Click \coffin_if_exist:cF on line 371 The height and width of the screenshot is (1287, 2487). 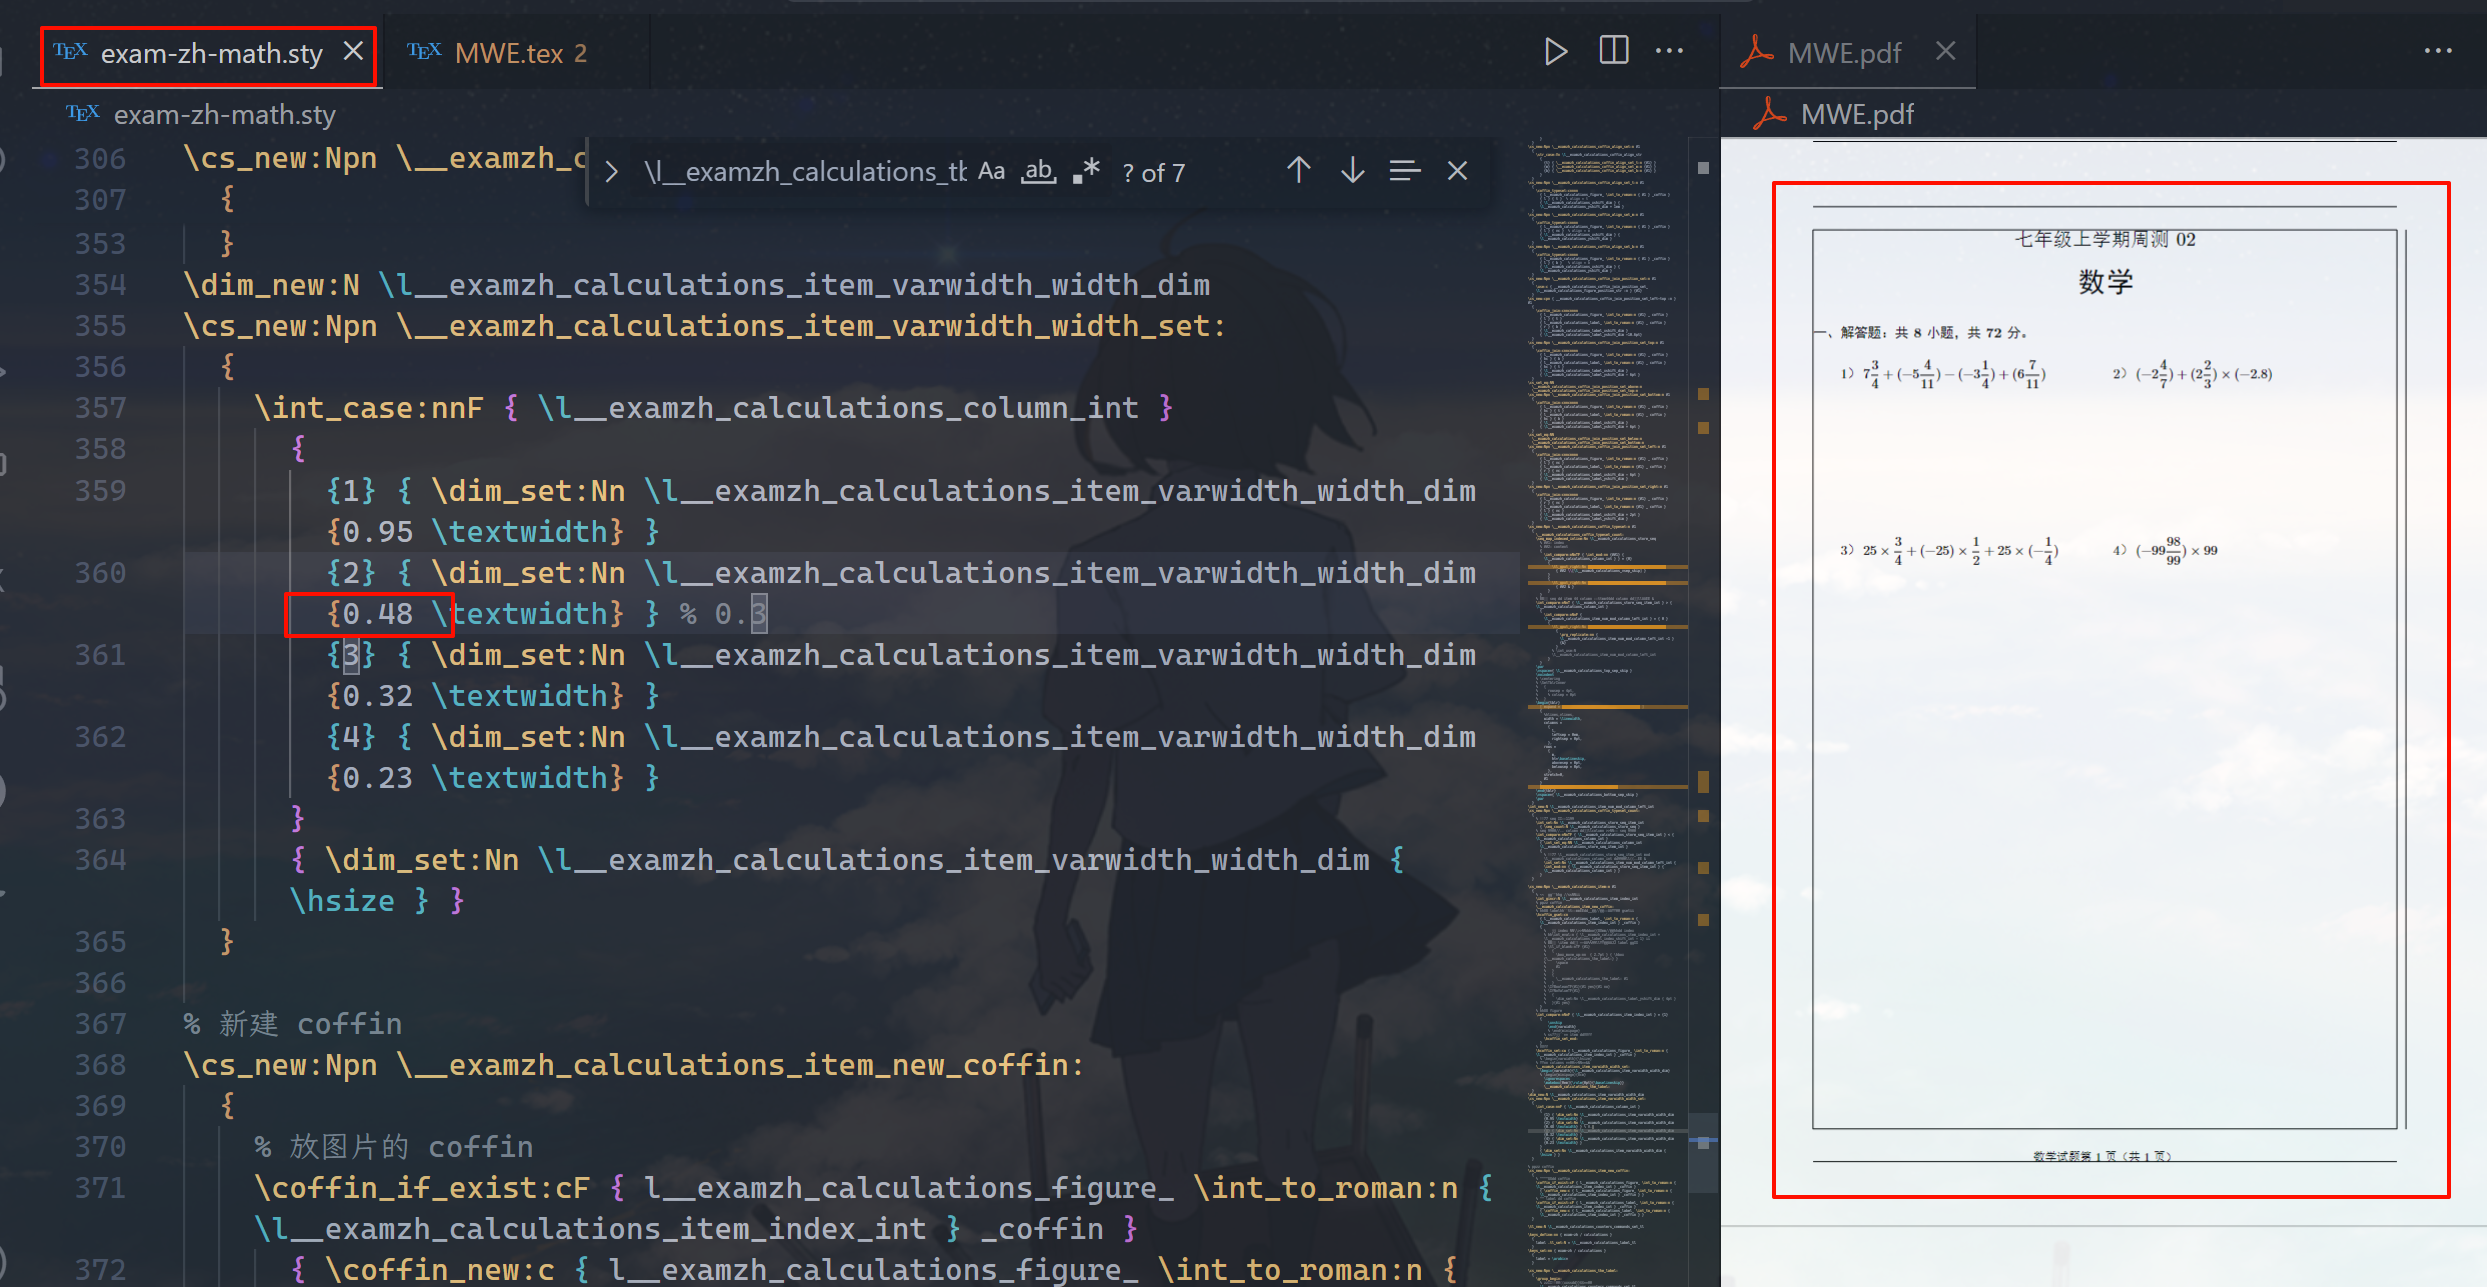(421, 1188)
